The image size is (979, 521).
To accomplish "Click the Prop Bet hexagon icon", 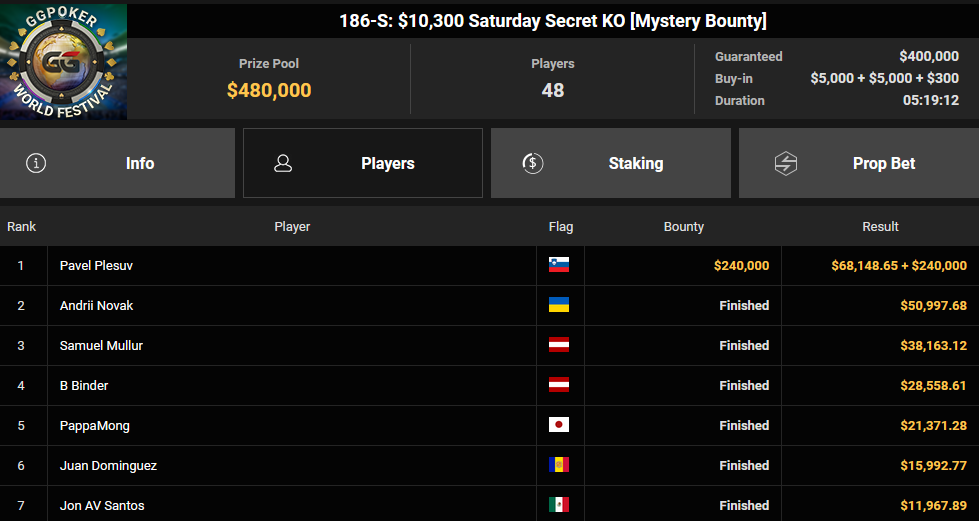I will click(785, 163).
